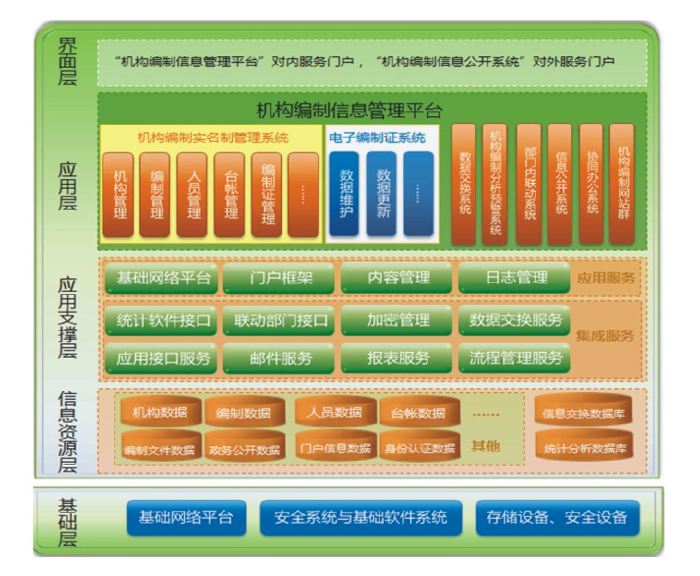
Task: Select the 电子编制证系统 header
Action: pos(377,137)
